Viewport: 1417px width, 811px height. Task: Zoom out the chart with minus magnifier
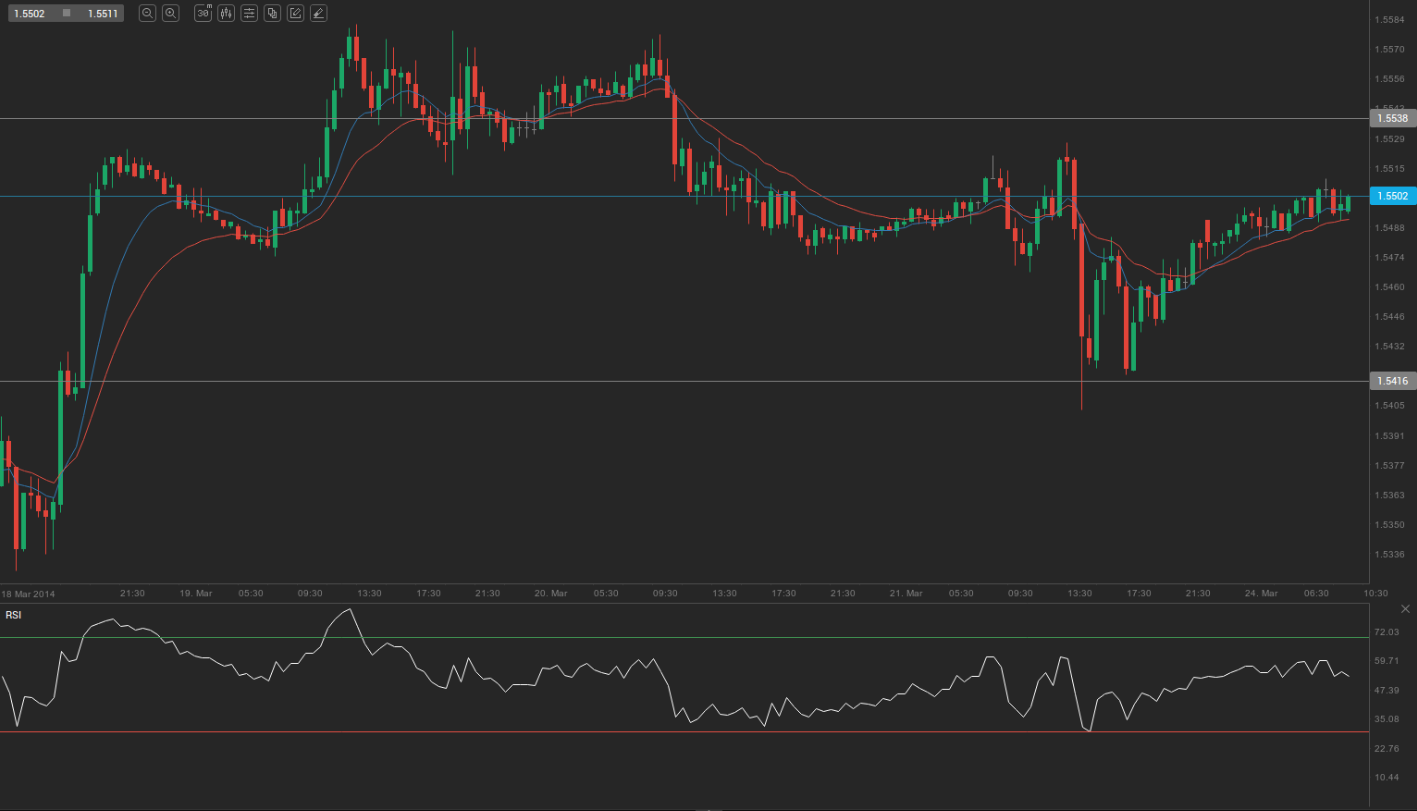(x=147, y=13)
